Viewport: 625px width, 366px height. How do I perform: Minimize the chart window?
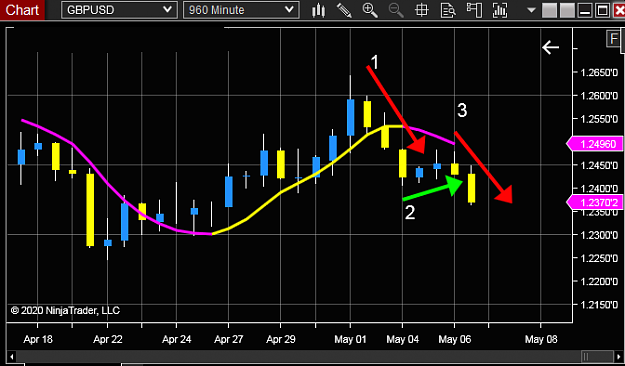click(585, 10)
